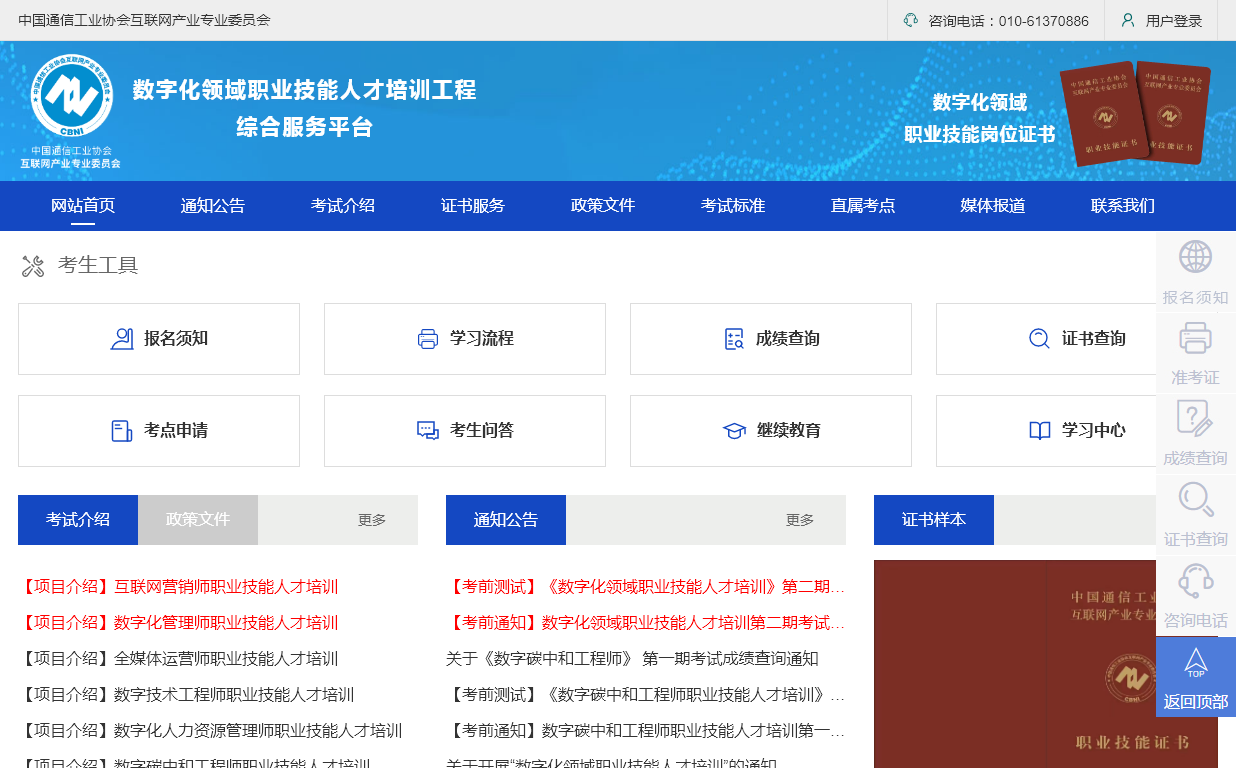1236x768 pixels.
Task: Click the globe icon in the side panel
Action: tap(1195, 257)
